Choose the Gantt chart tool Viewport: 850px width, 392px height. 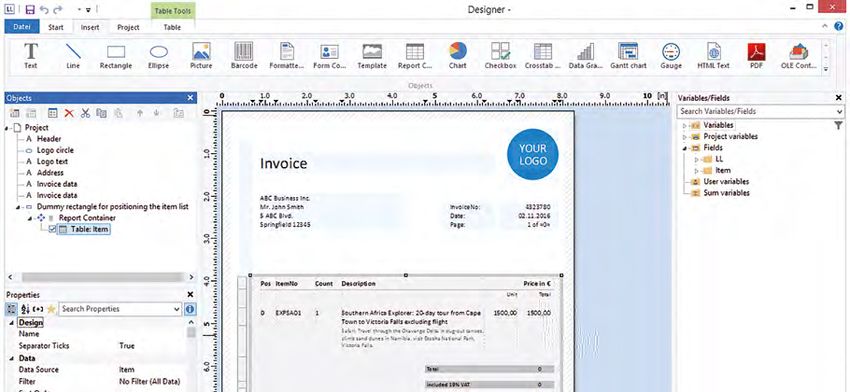click(x=628, y=56)
